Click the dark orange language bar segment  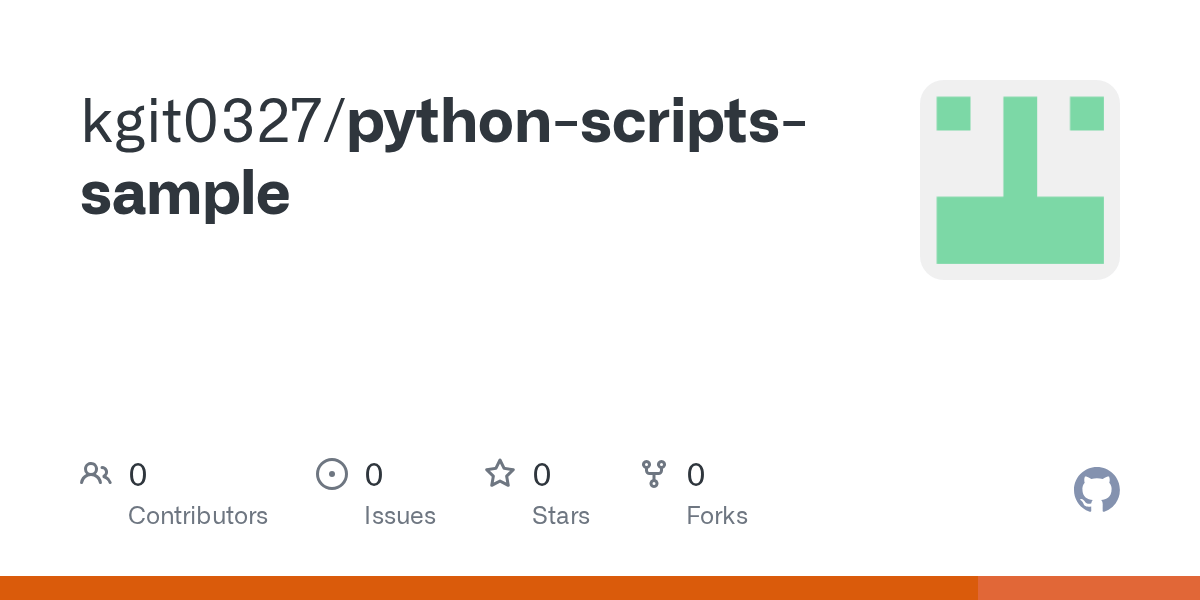click(x=488, y=588)
